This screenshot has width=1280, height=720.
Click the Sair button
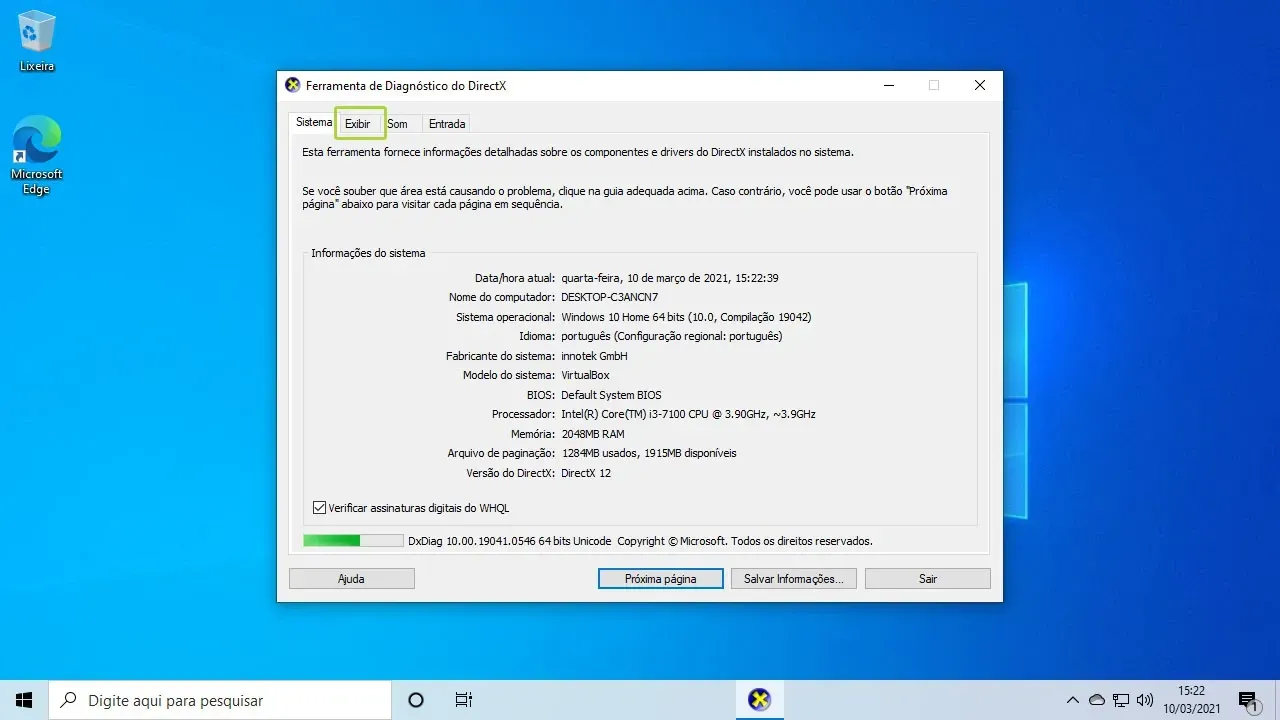point(928,578)
